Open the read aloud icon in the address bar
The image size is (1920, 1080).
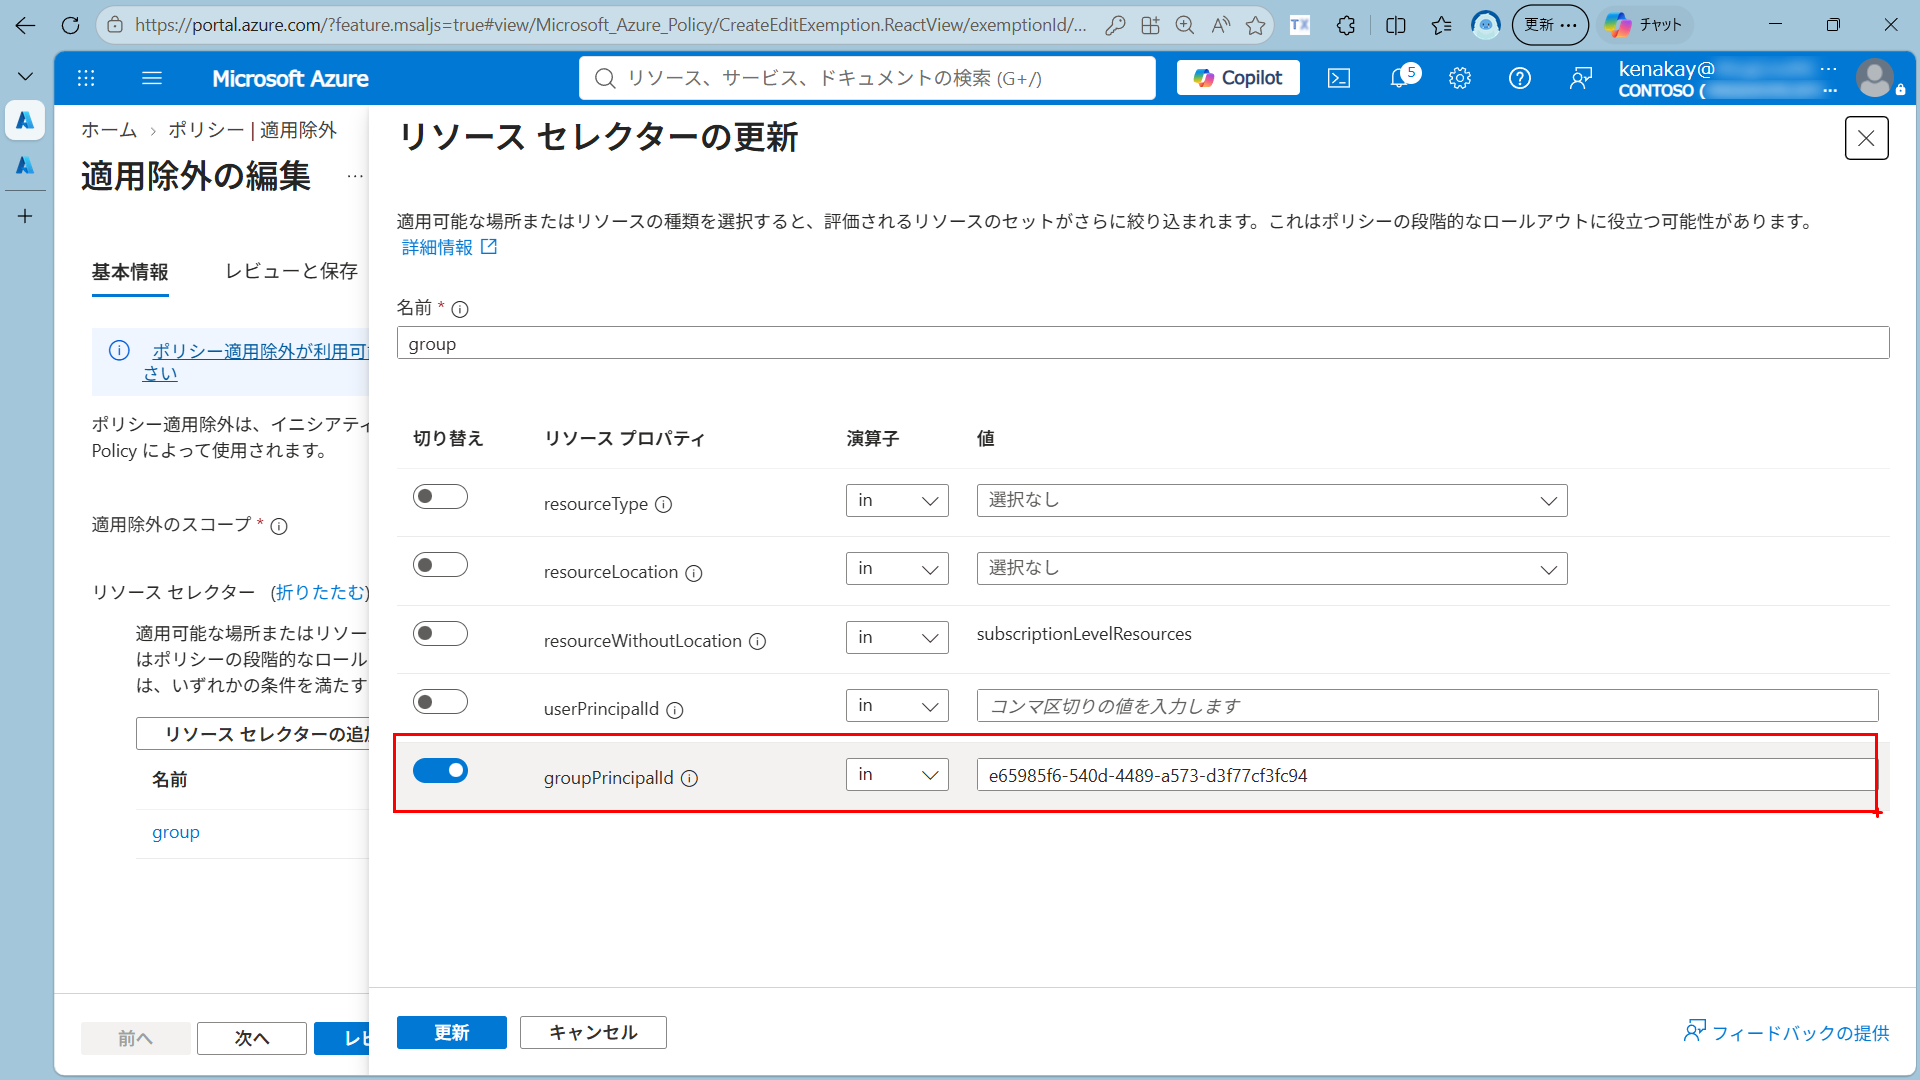1221,25
